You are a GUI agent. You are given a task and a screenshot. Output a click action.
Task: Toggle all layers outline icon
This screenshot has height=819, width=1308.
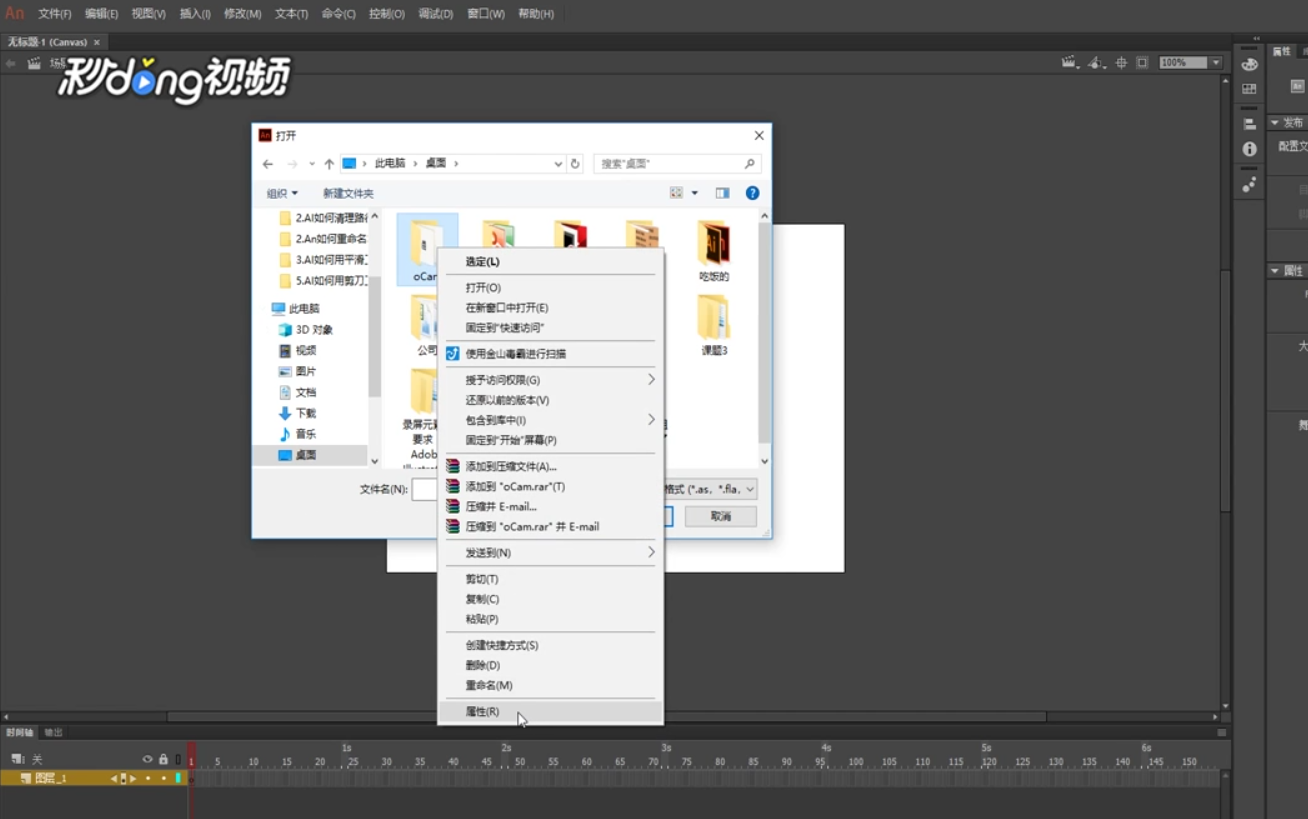pyautogui.click(x=178, y=759)
